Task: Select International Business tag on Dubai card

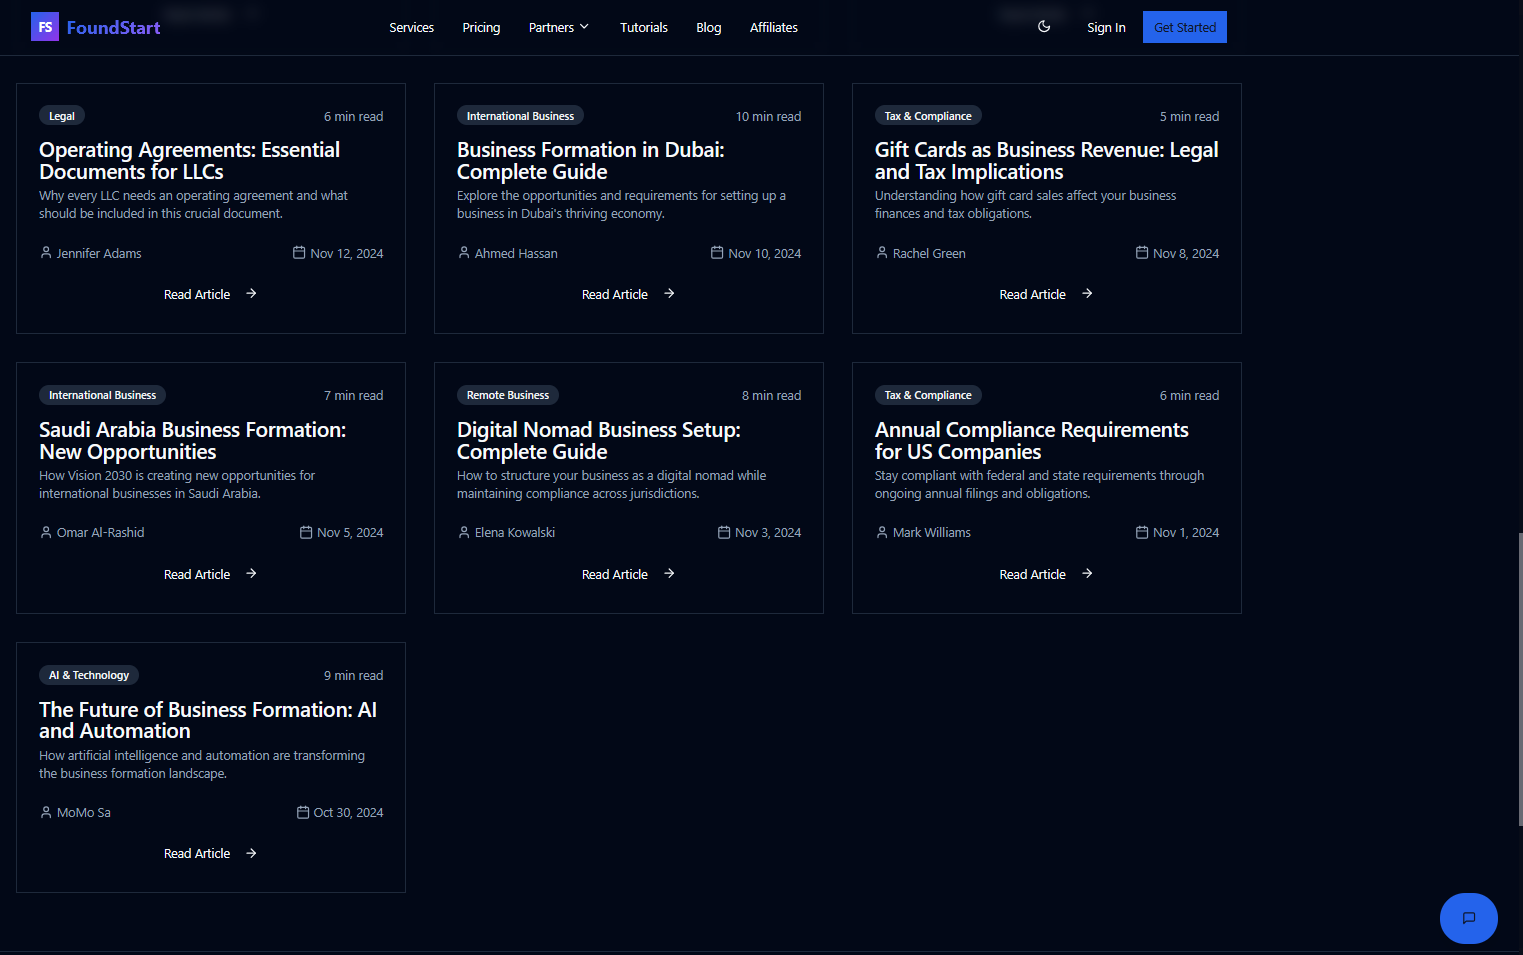Action: [520, 116]
